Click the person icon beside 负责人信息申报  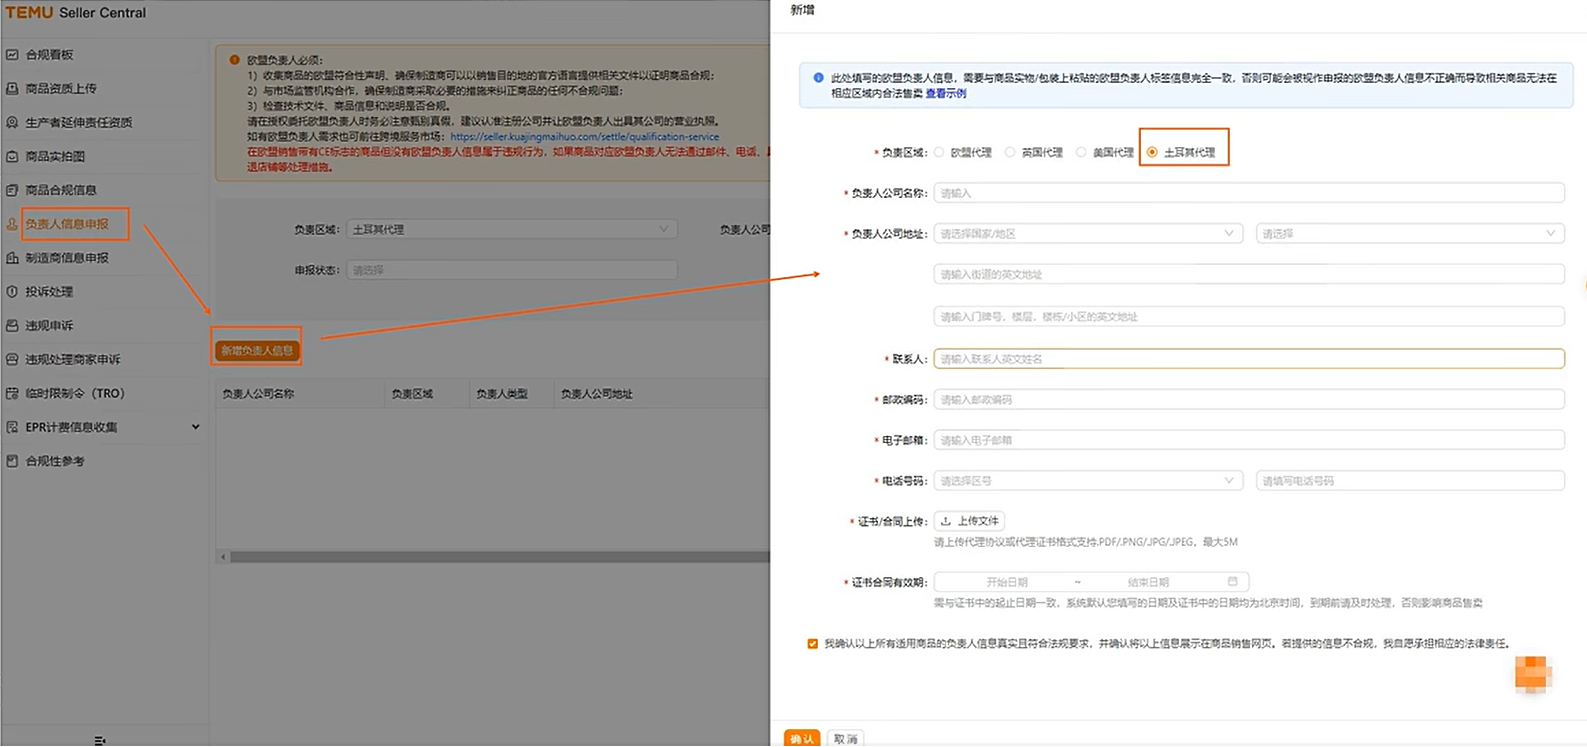[12, 224]
